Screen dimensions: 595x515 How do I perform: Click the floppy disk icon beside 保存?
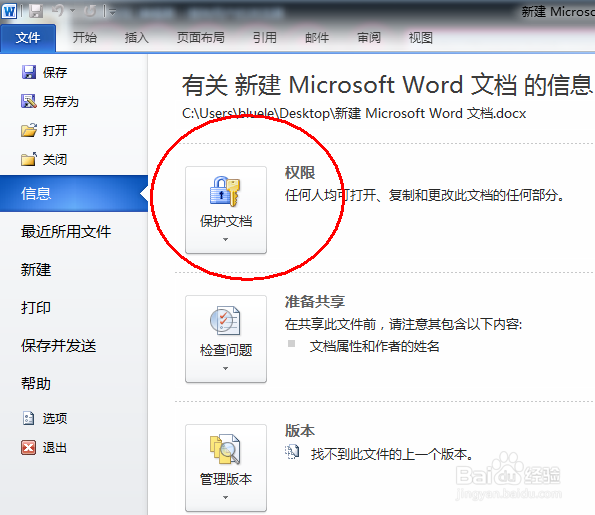[x=29, y=72]
